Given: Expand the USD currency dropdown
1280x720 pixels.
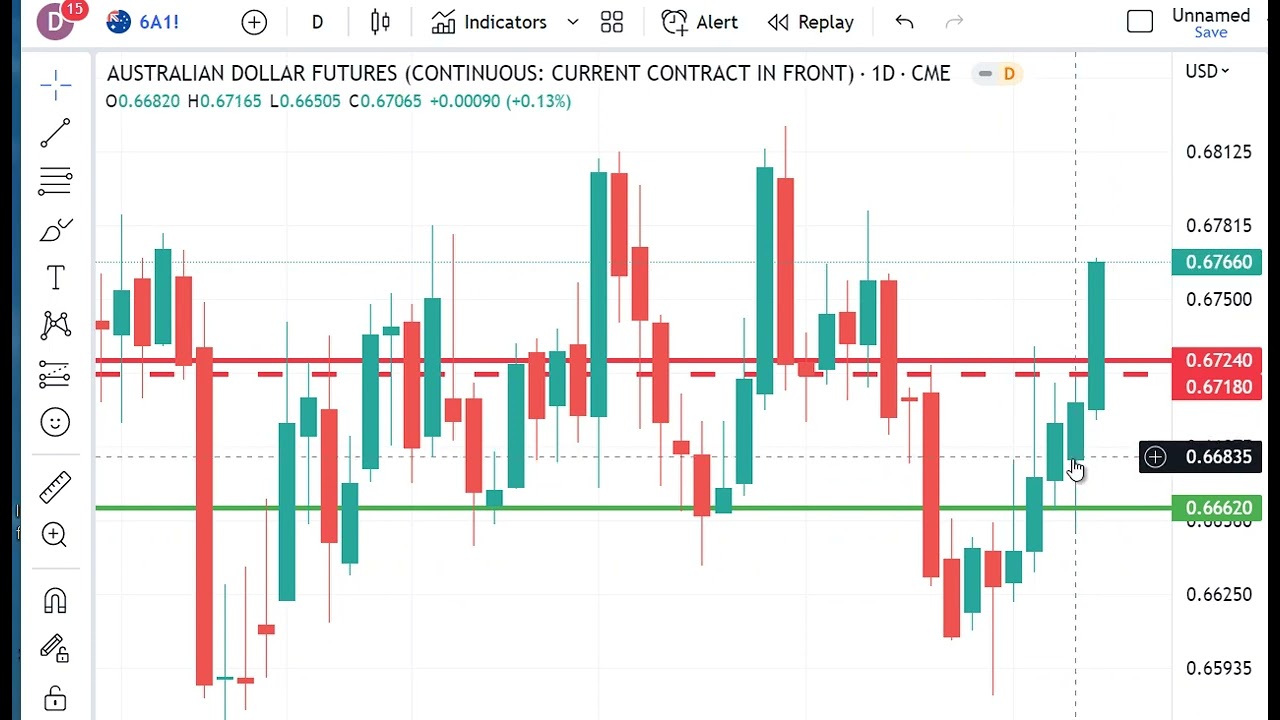Looking at the screenshot, I should click(x=1207, y=71).
